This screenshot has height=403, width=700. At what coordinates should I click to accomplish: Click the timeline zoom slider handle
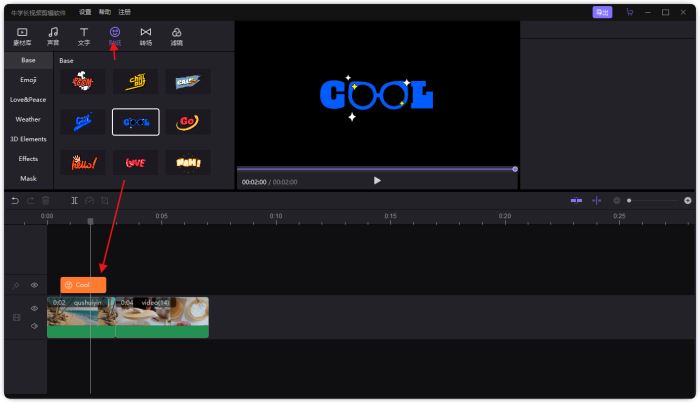pyautogui.click(x=629, y=200)
